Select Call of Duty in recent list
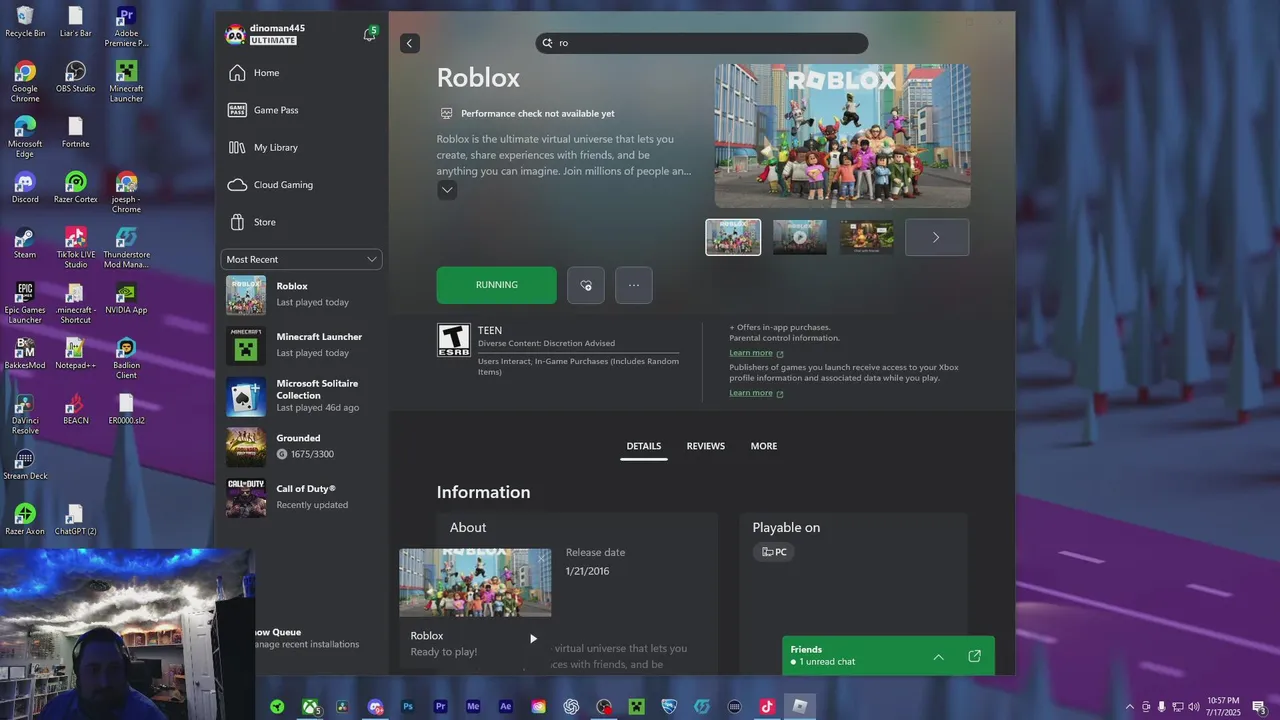Screen dimensions: 1280x720 click(301, 497)
